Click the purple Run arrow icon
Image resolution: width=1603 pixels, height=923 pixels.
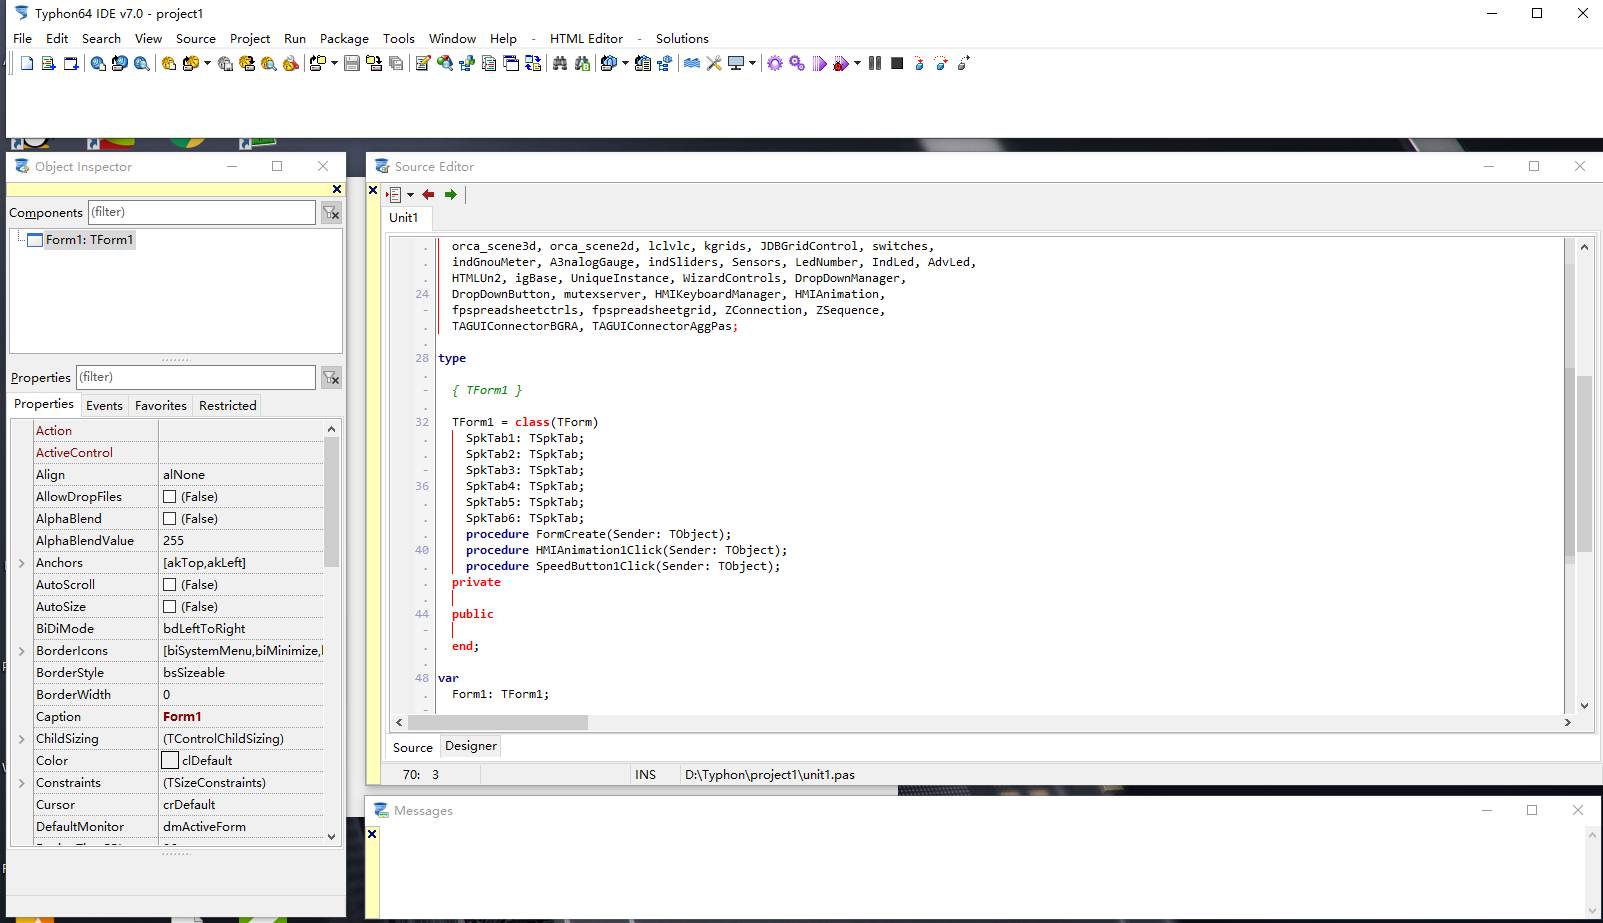[820, 63]
